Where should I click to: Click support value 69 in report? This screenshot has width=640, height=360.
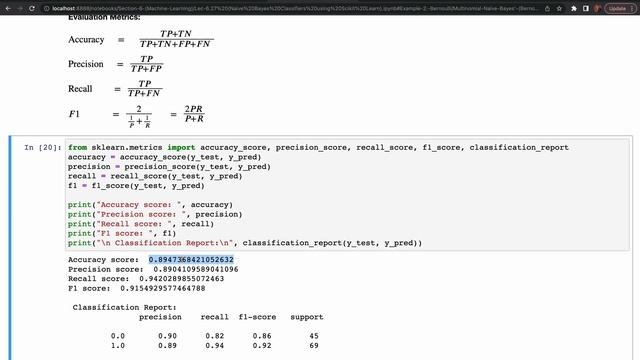[x=313, y=346]
